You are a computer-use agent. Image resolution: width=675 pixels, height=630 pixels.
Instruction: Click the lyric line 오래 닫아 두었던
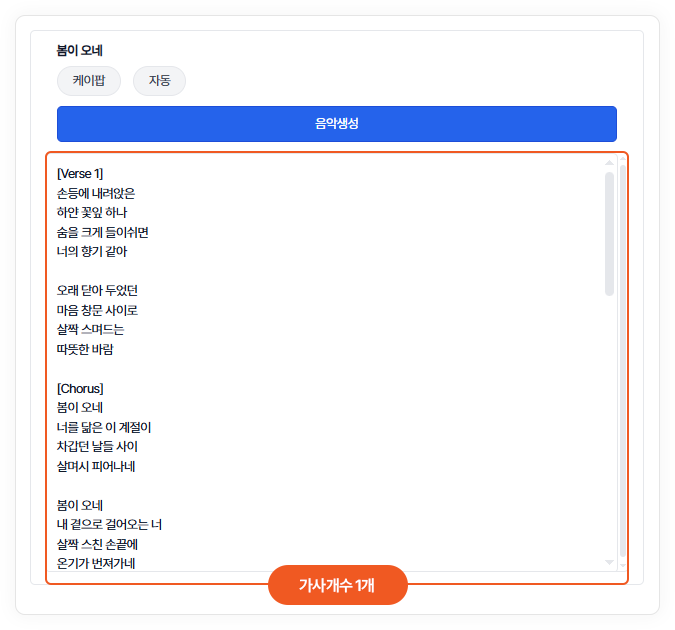(97, 291)
